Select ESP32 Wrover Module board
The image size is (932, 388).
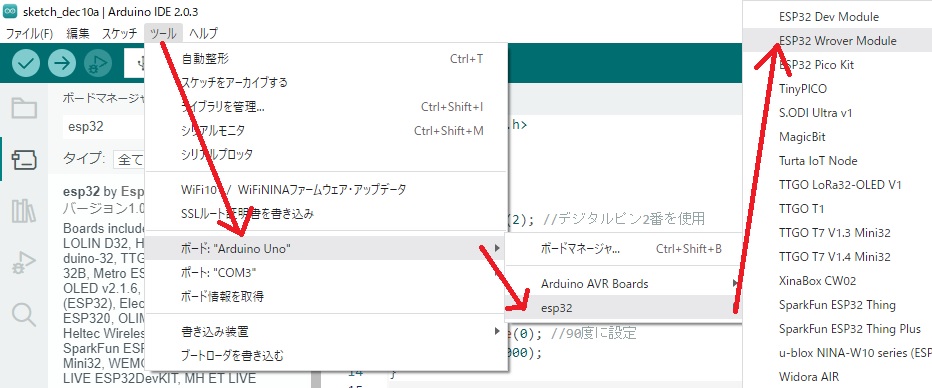pyautogui.click(x=837, y=40)
